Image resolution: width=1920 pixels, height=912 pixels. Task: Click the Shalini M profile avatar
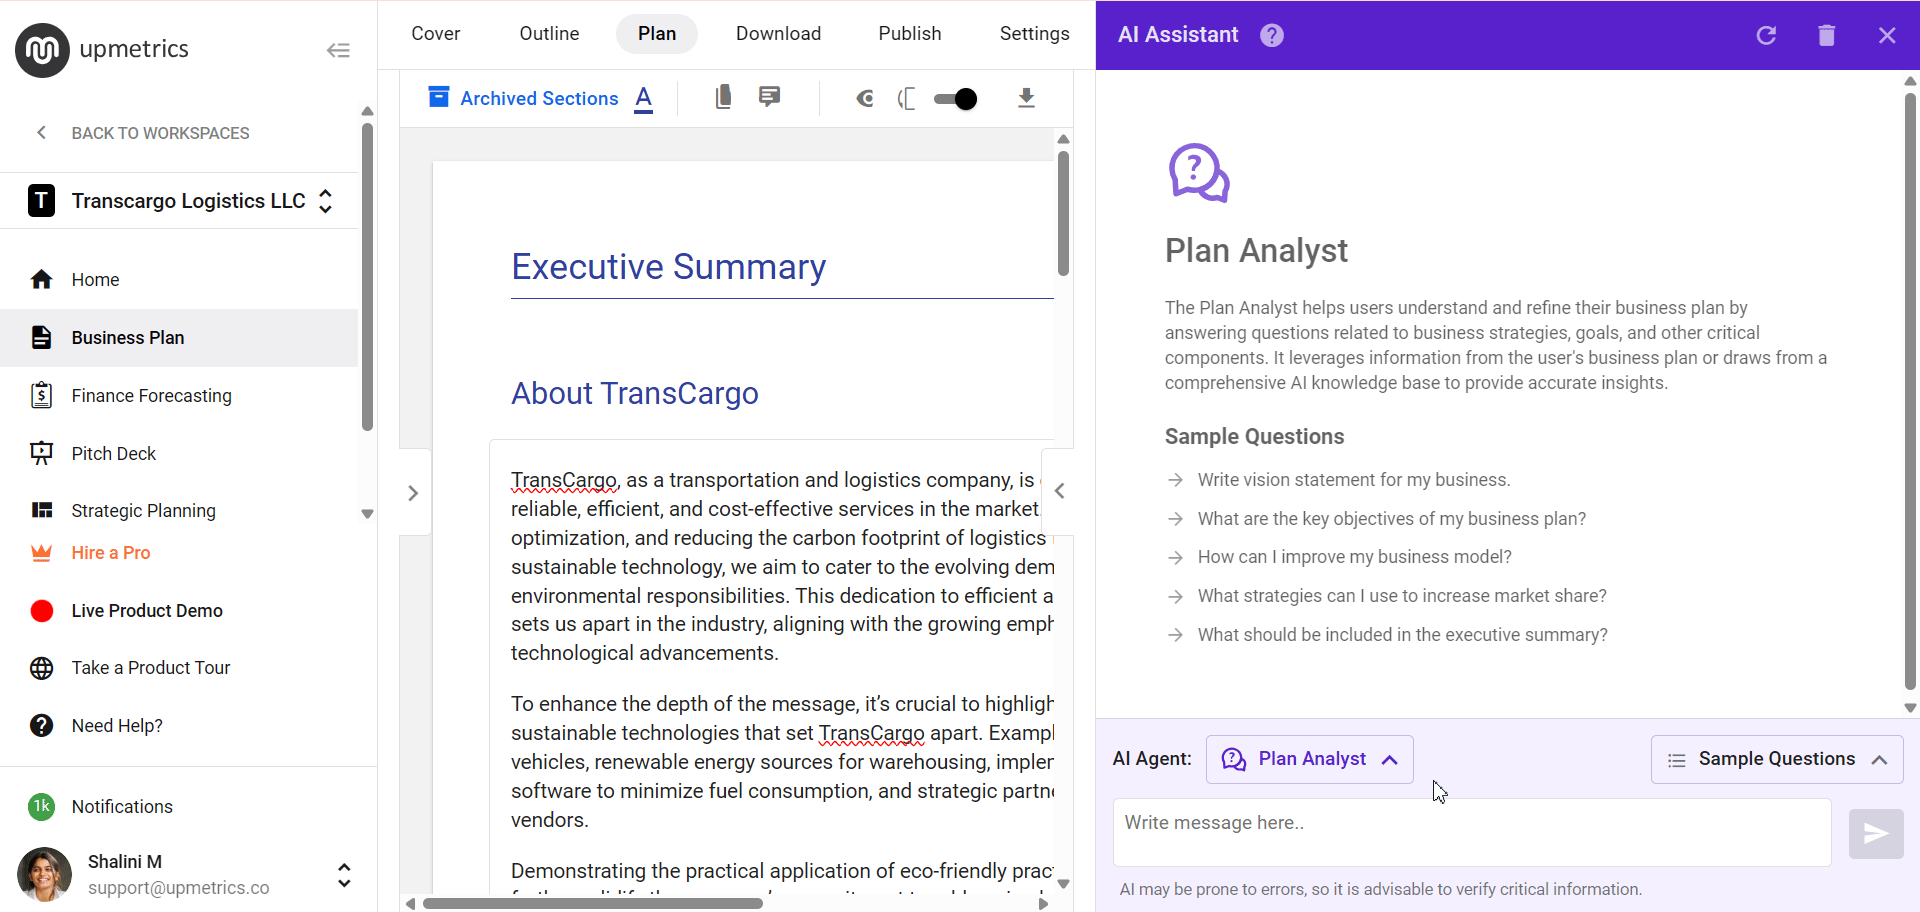[x=44, y=874]
